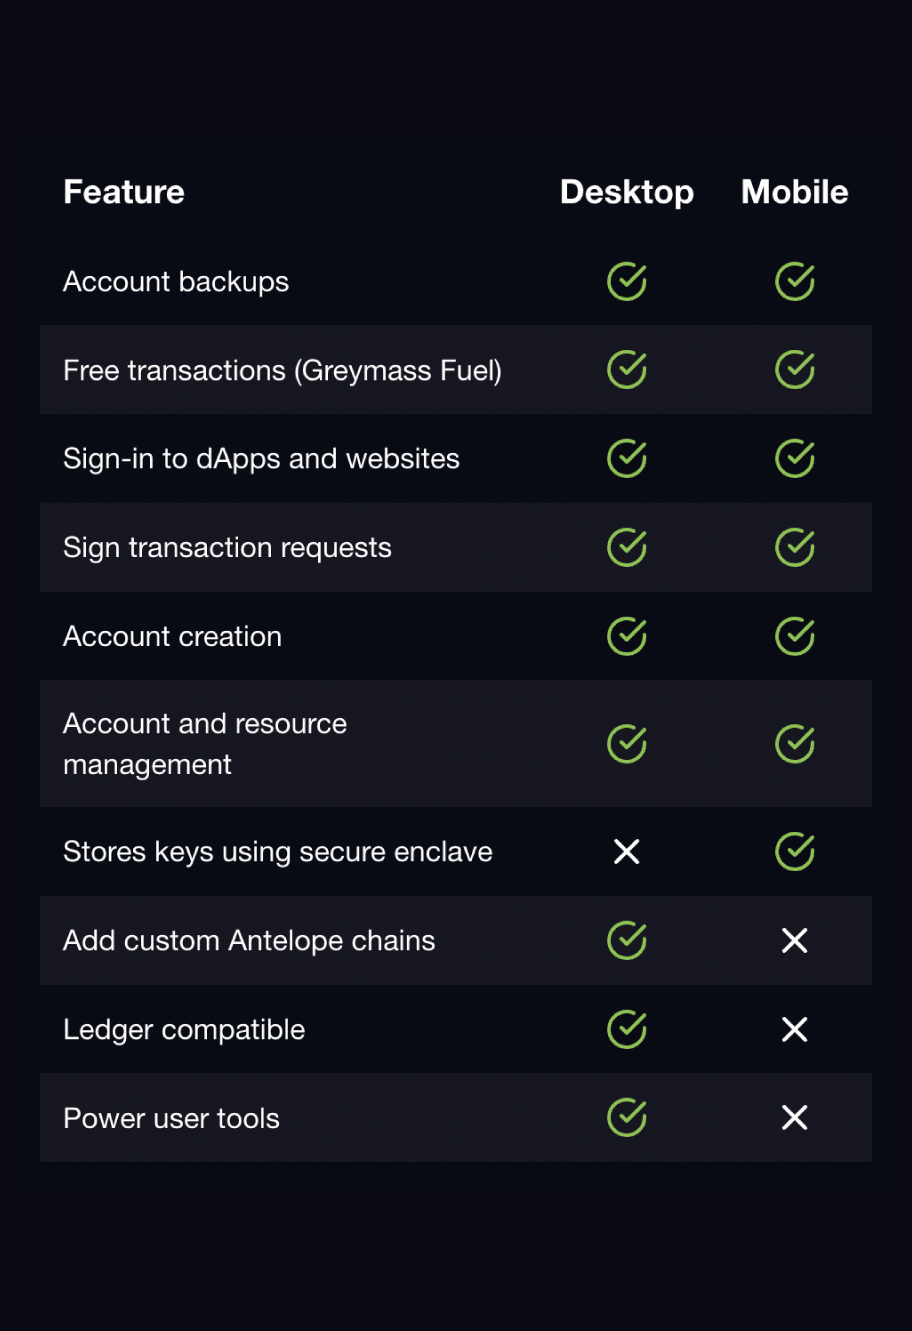Click Mobile X for Power user tools
Image resolution: width=912 pixels, height=1331 pixels.
click(795, 1117)
